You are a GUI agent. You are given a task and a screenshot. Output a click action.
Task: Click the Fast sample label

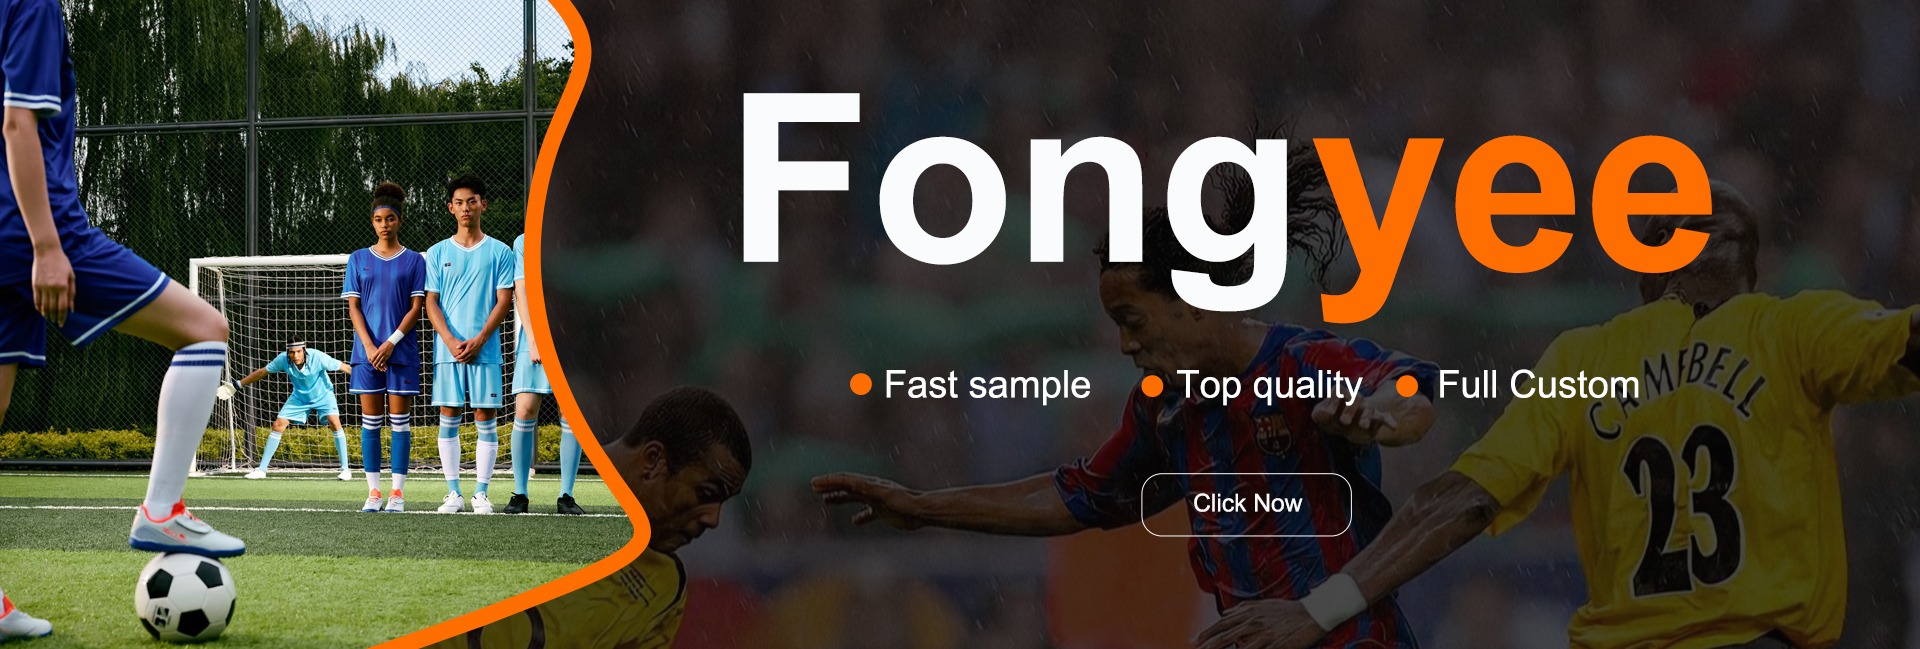(x=987, y=385)
